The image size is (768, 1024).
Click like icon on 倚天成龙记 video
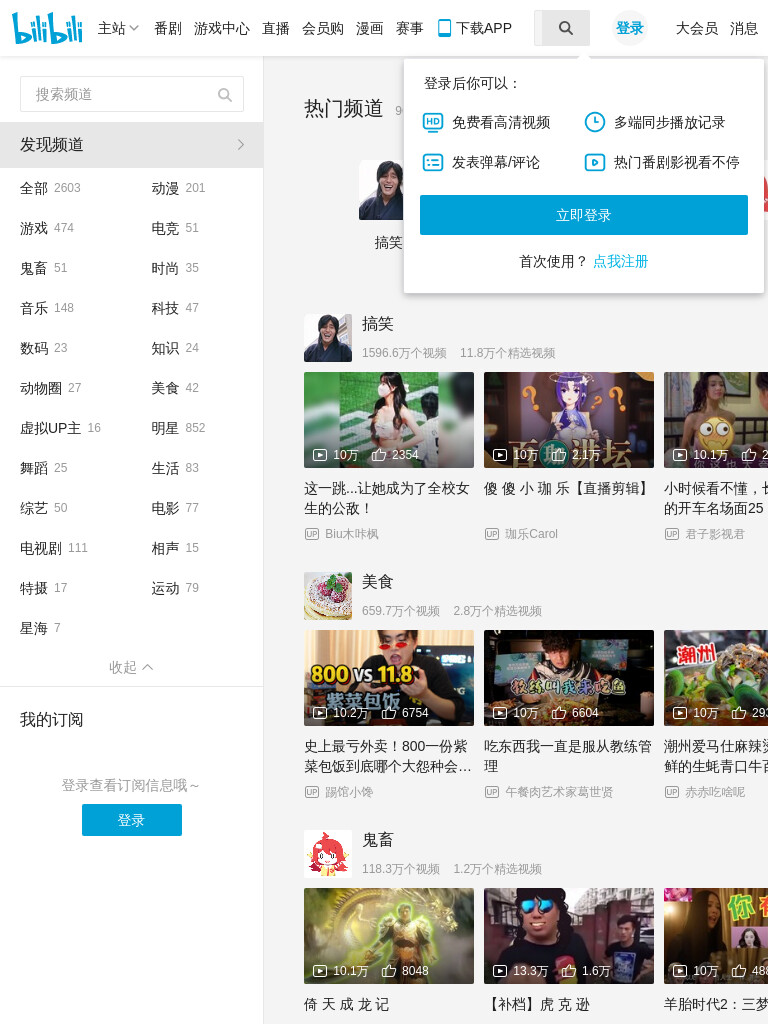coord(389,971)
